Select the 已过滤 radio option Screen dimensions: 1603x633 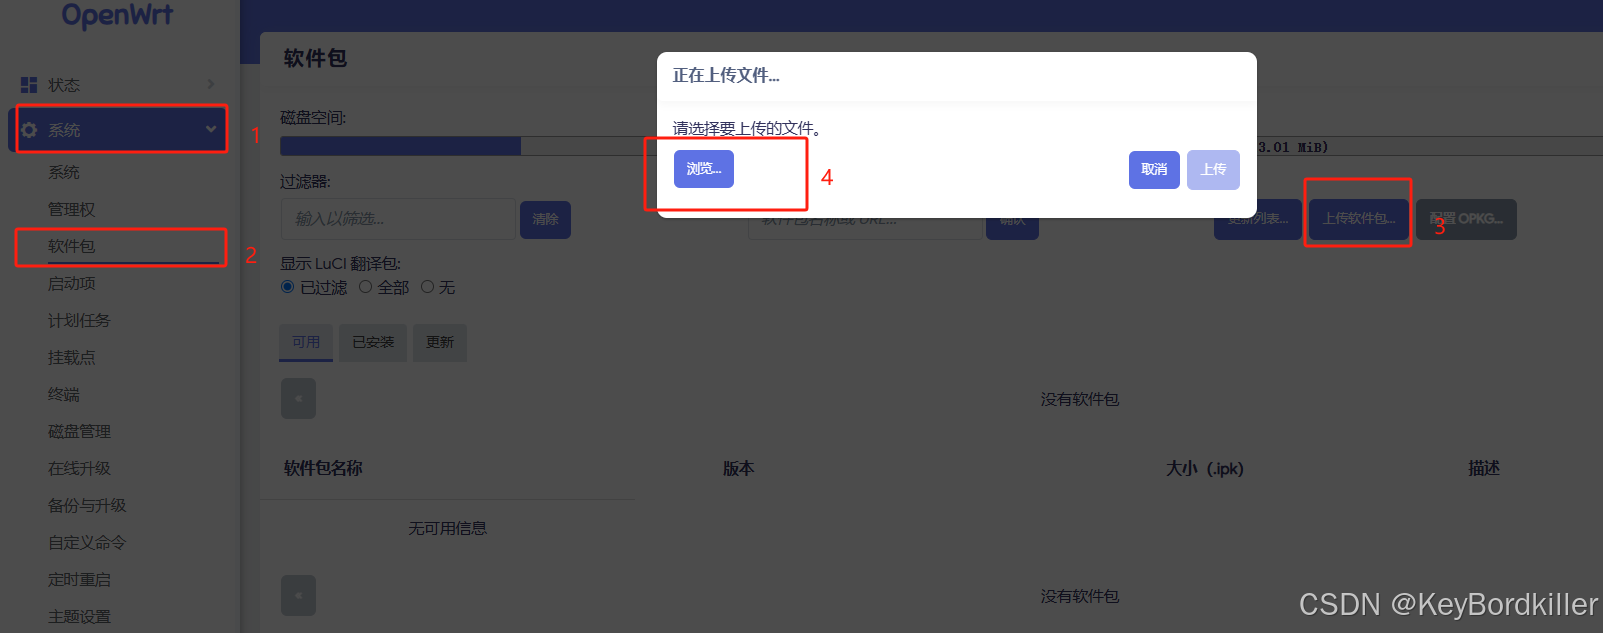point(288,287)
